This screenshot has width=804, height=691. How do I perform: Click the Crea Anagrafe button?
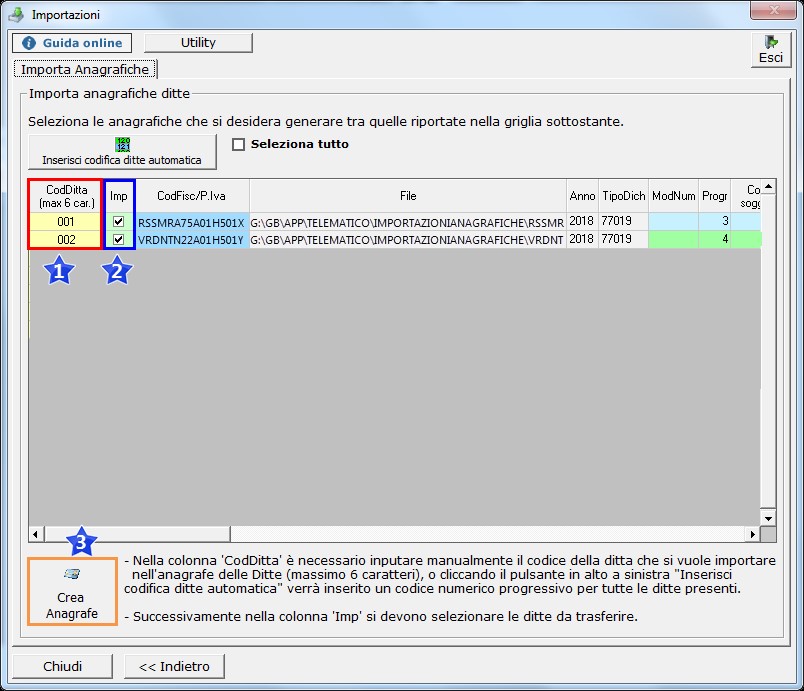(72, 591)
